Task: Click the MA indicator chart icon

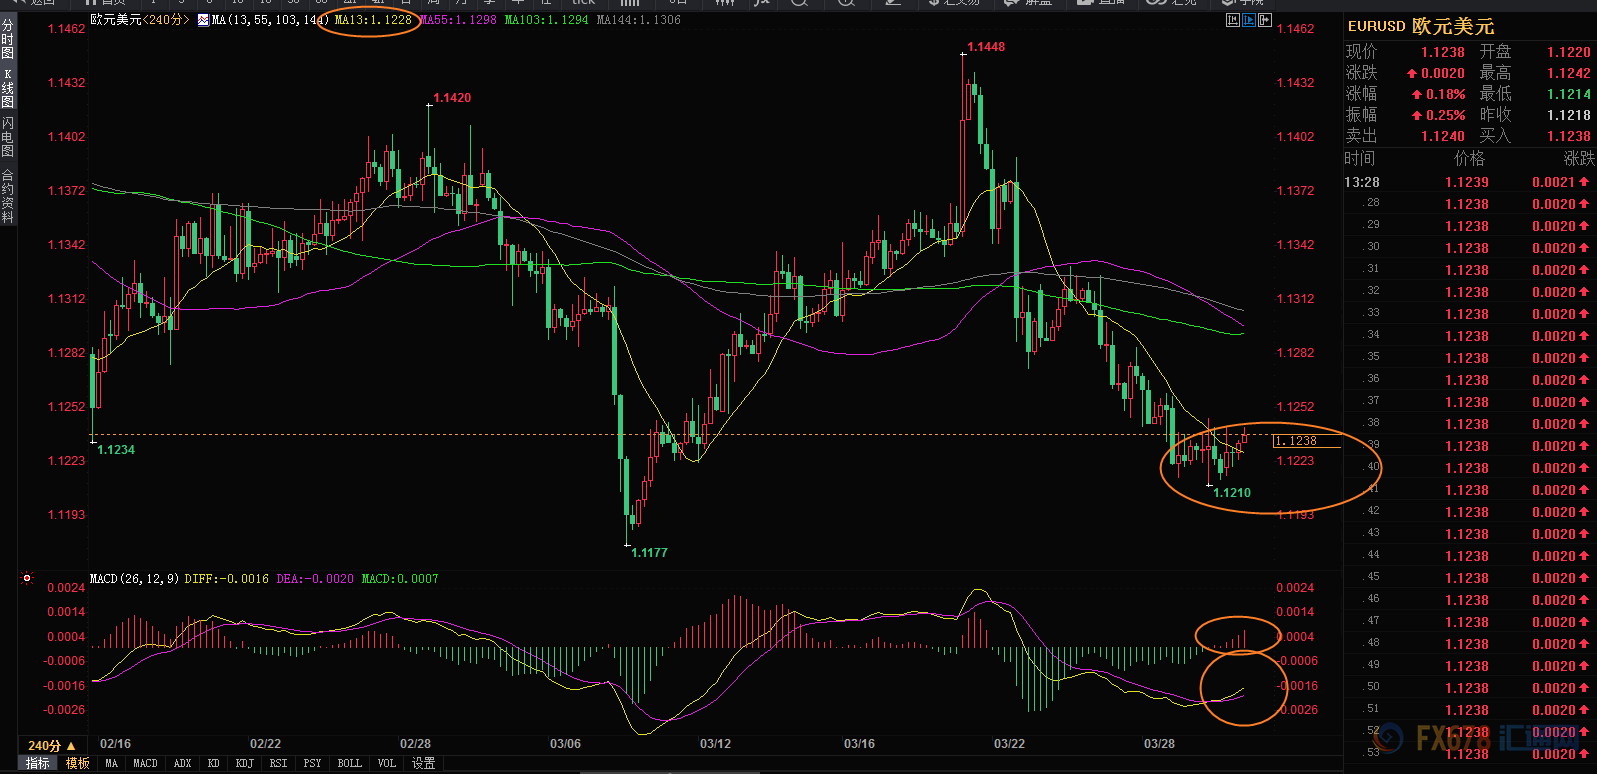Action: pyautogui.click(x=204, y=20)
